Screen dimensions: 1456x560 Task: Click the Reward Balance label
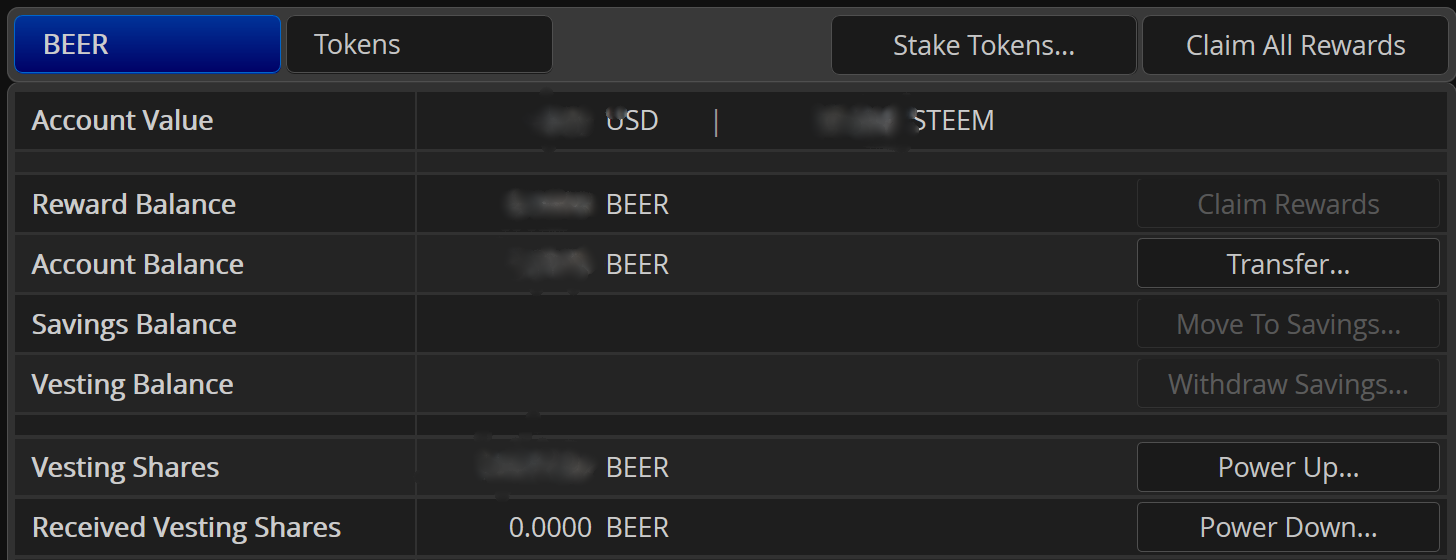pos(134,205)
